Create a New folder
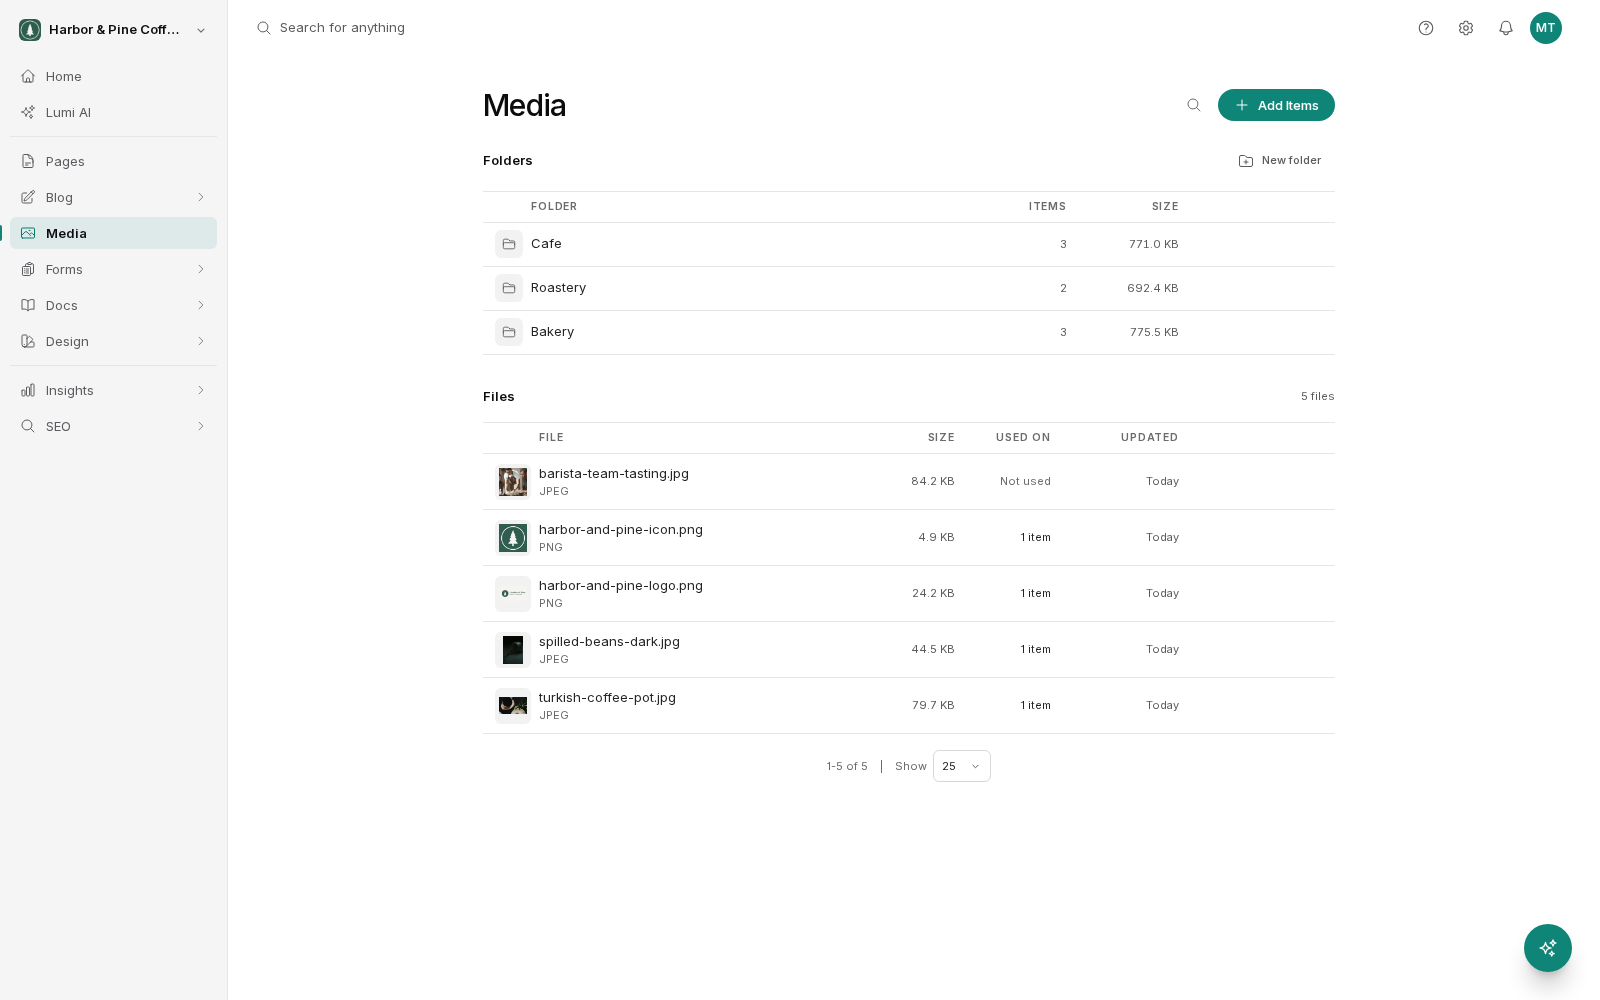This screenshot has height=1000, width=1600. (1280, 160)
